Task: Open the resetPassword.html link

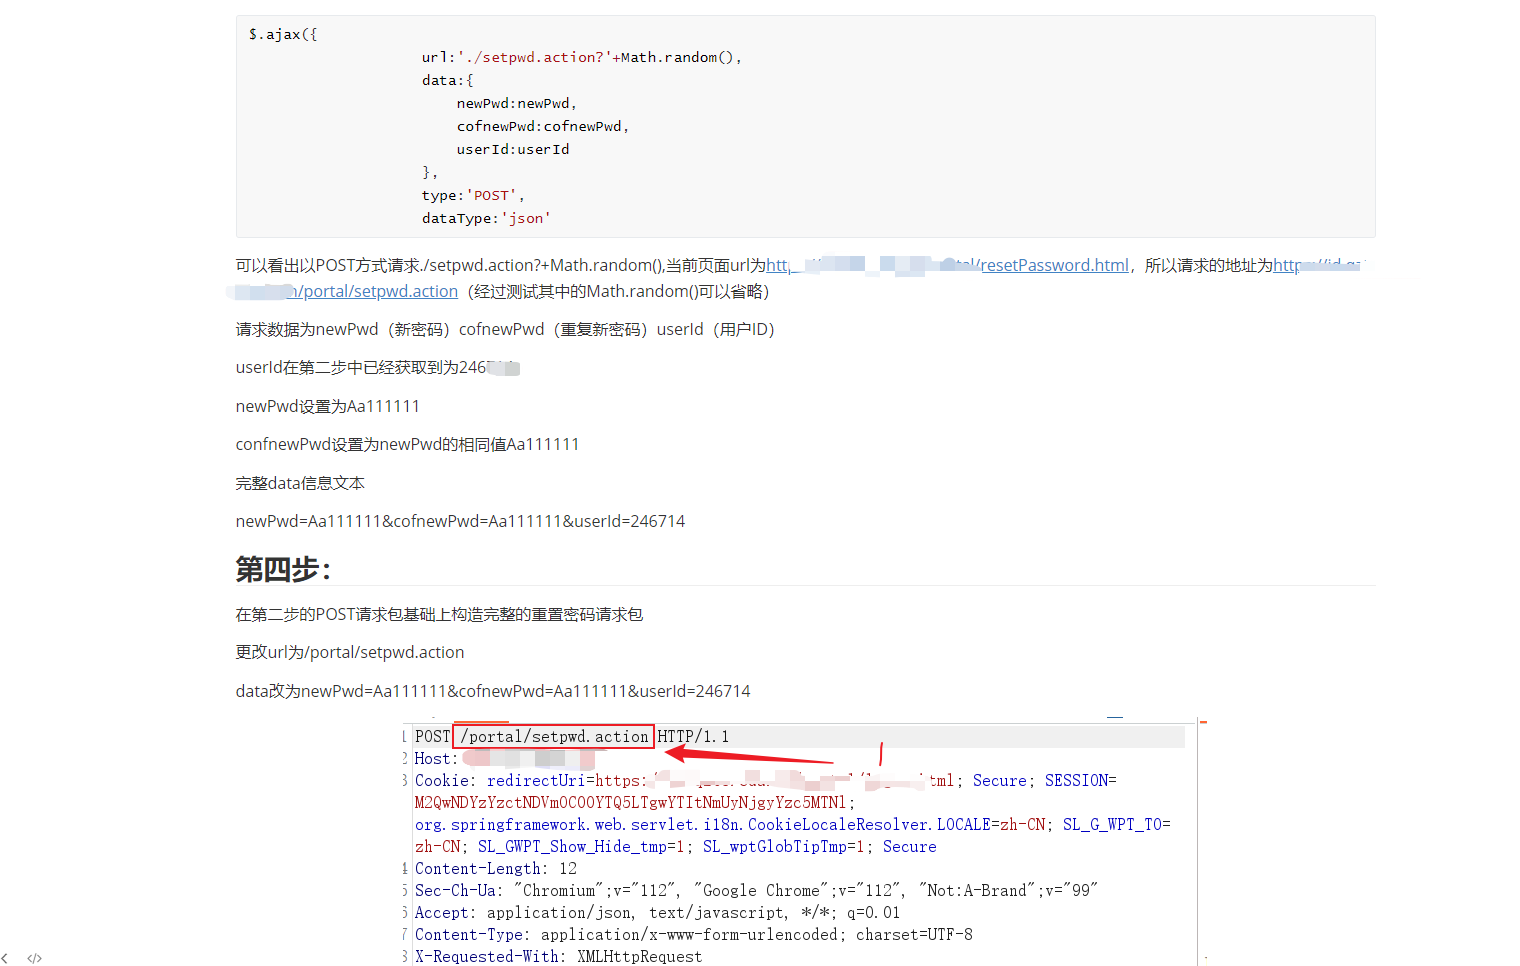Action: (1054, 265)
